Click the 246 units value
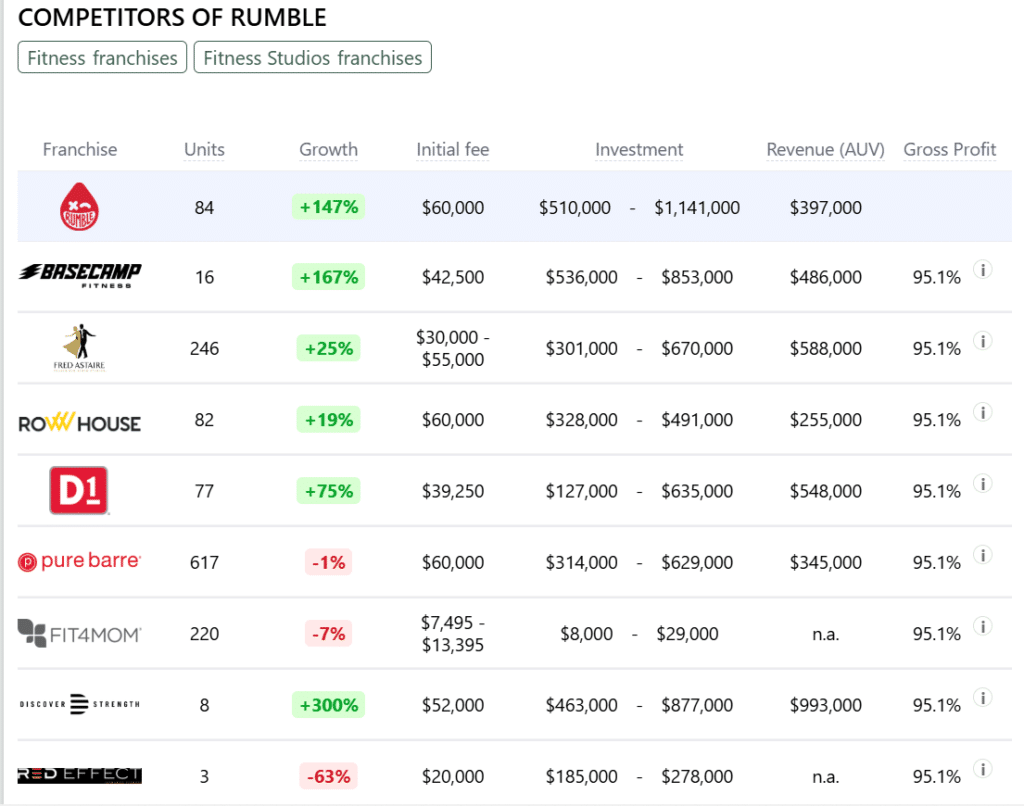Viewport: 1024px width, 806px height. point(204,348)
